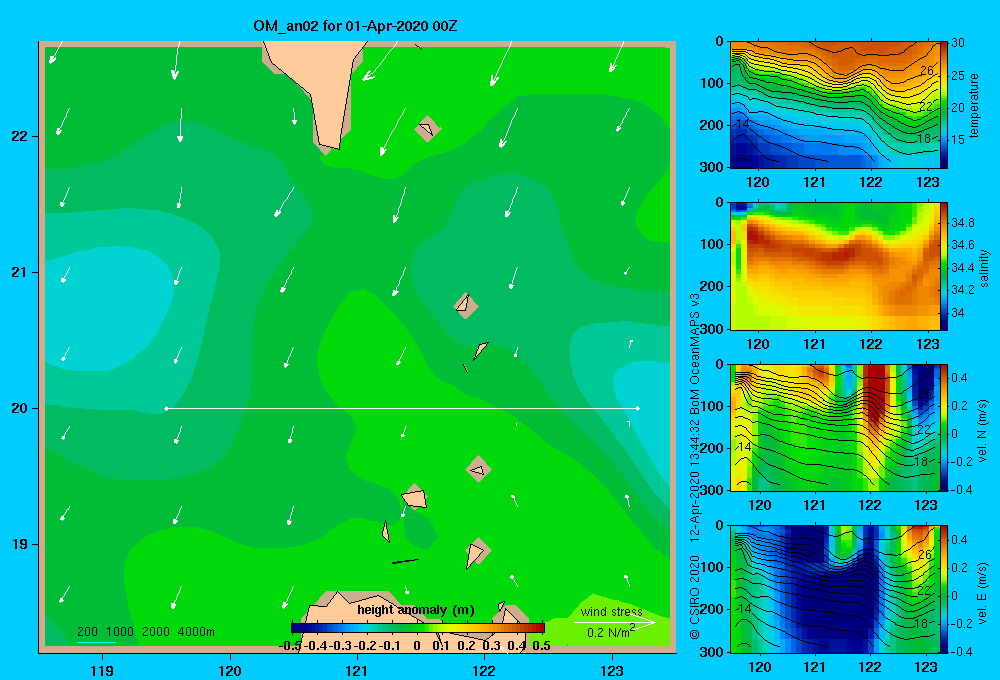The height and width of the screenshot is (680, 1000).
Task: Click latitude tick label 20 on main map axis
Action: click(x=20, y=408)
